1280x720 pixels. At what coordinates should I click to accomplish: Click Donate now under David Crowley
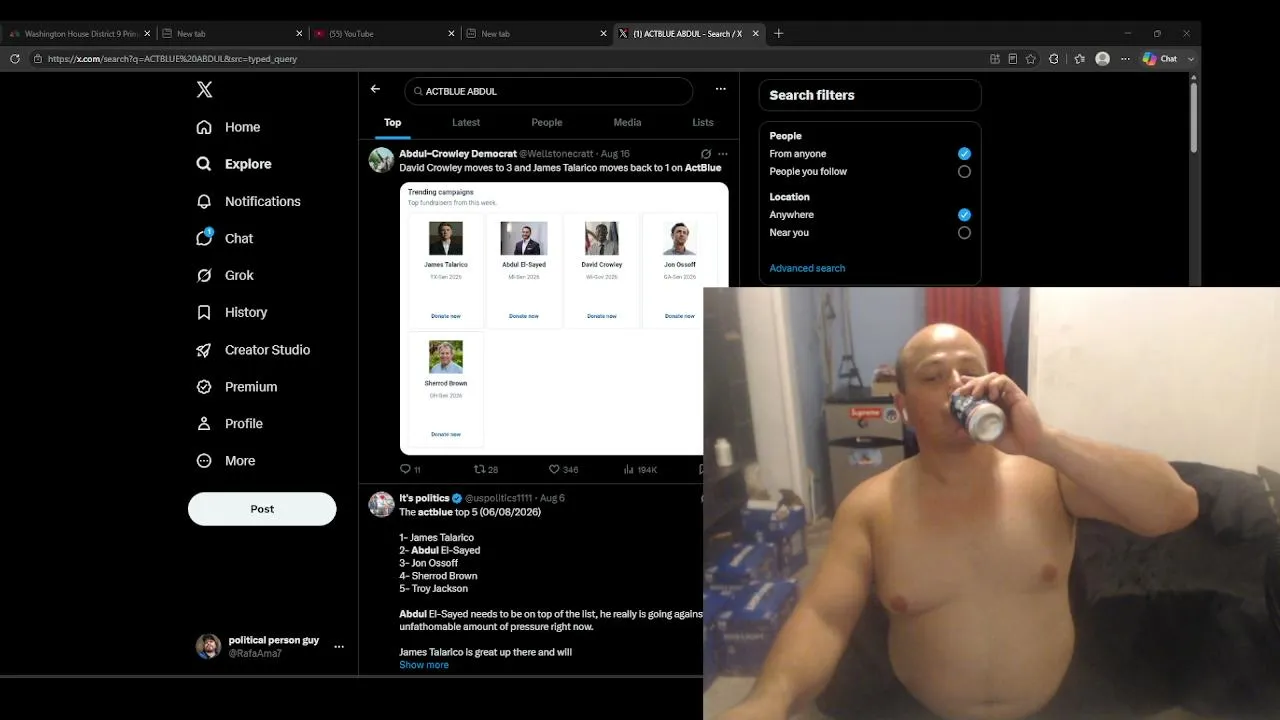602,316
